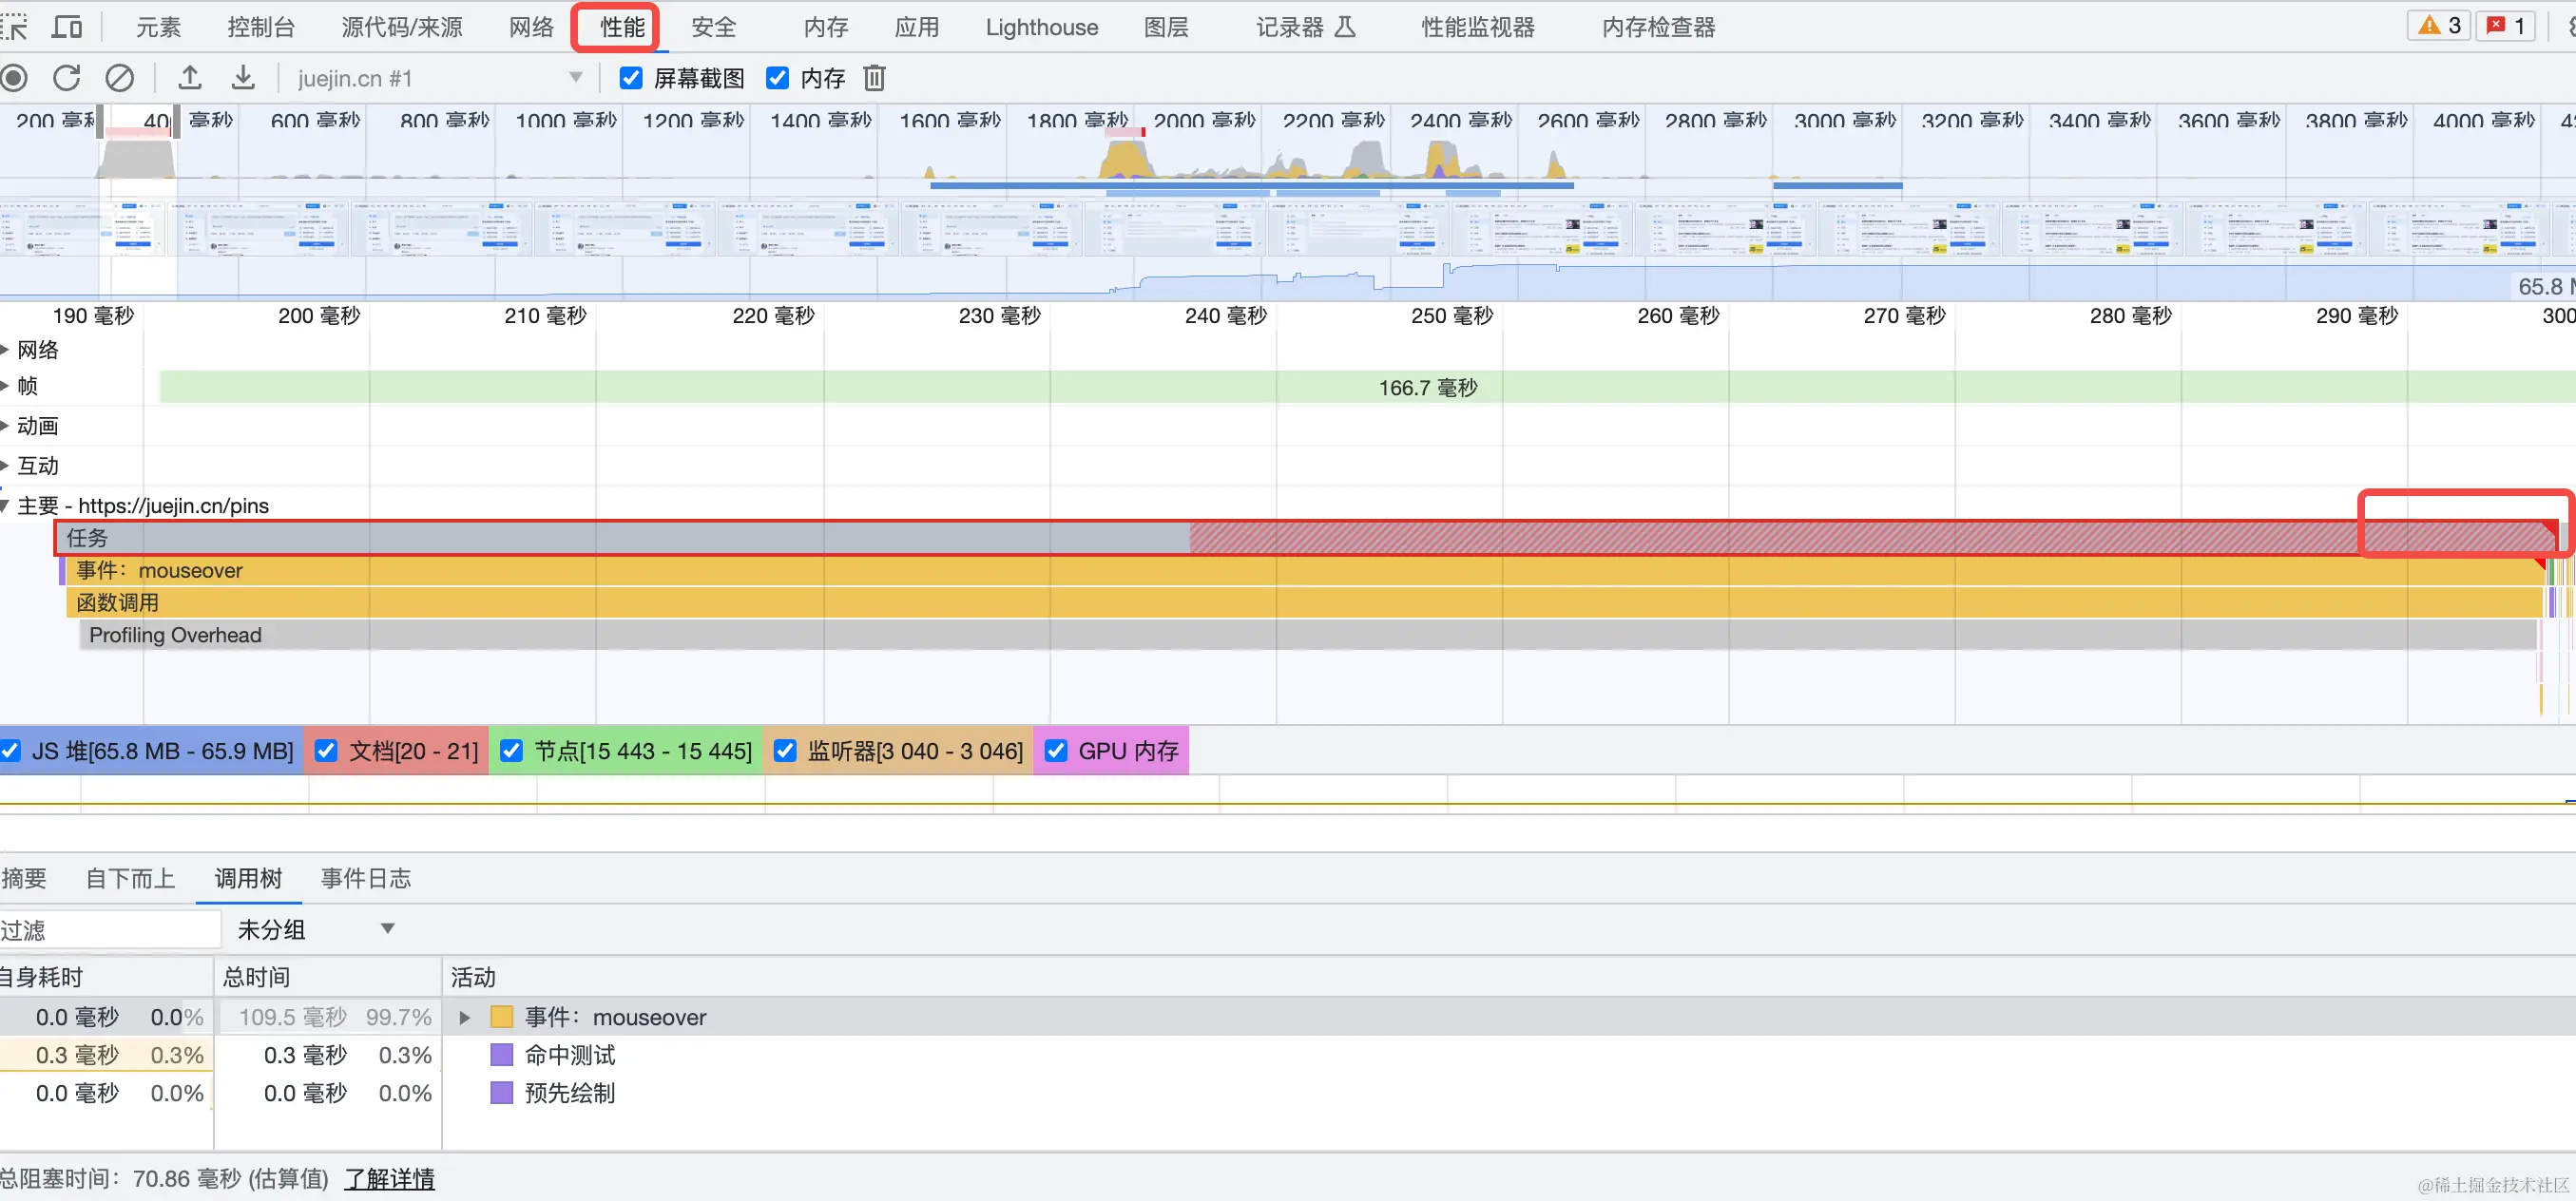This screenshot has height=1201, width=2576.
Task: Switch to the 摘要 details tab
Action: point(24,879)
